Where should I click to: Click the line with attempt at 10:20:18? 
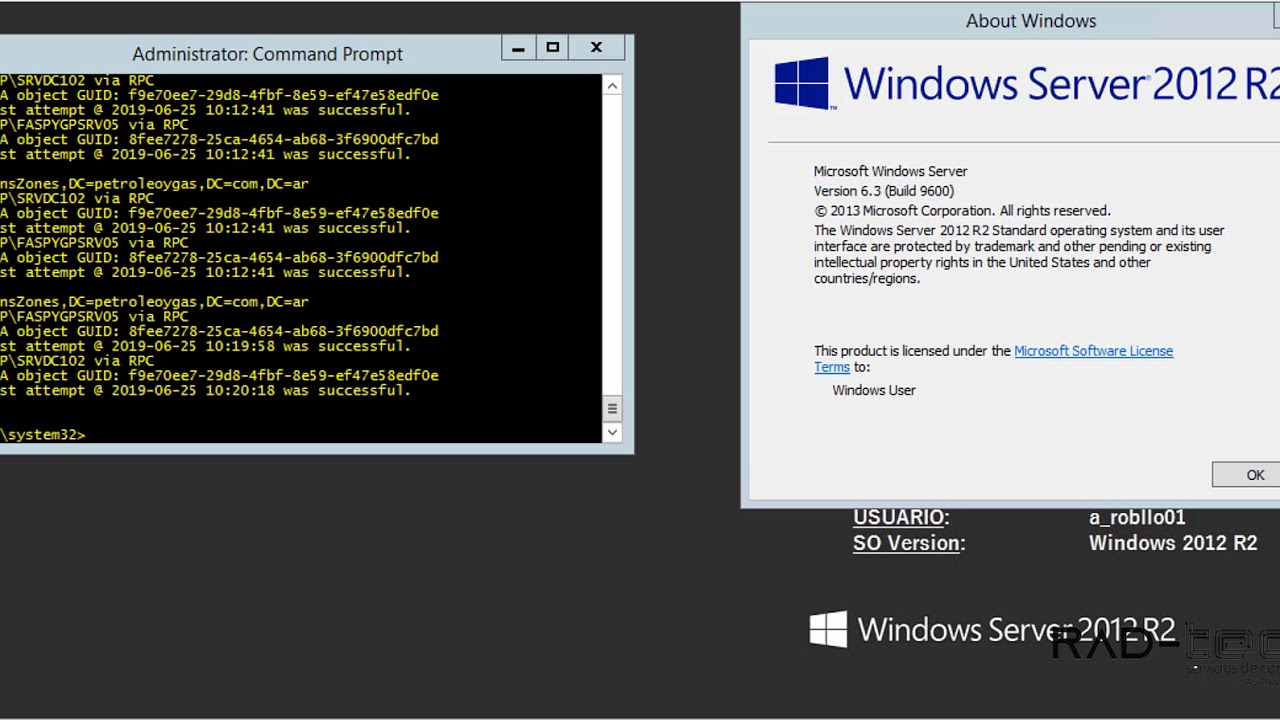tap(206, 390)
